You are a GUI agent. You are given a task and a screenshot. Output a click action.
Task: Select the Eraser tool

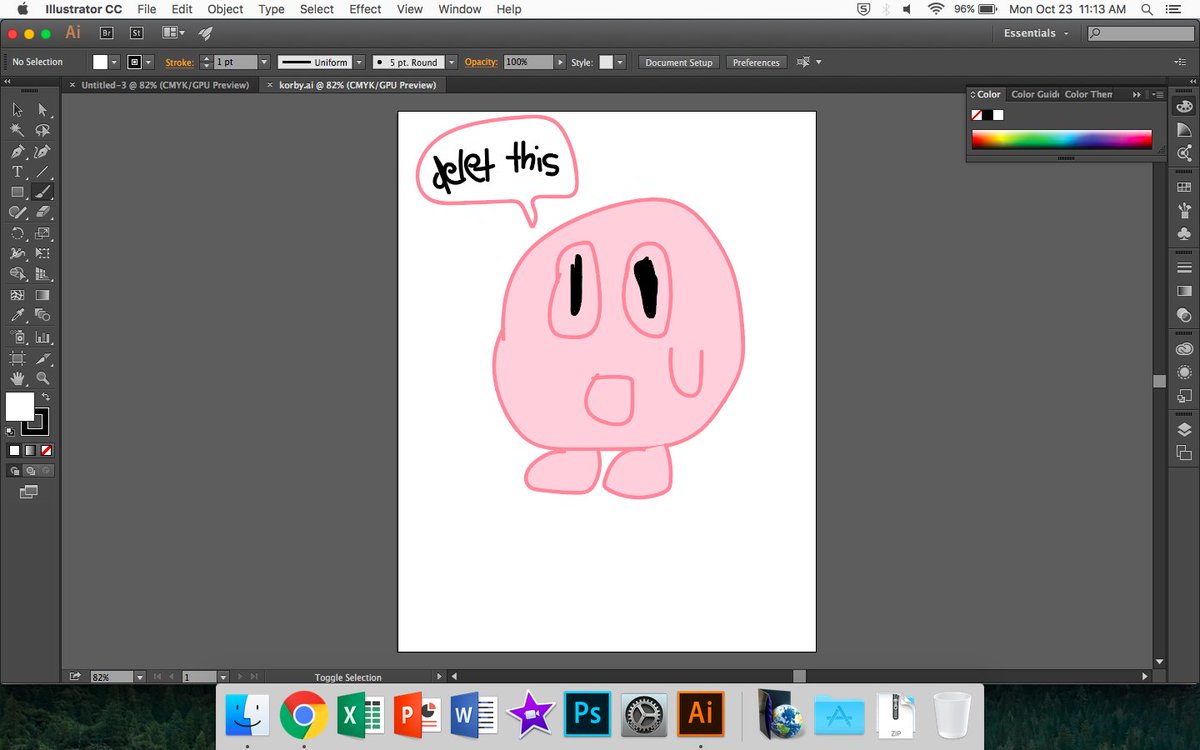tap(43, 212)
